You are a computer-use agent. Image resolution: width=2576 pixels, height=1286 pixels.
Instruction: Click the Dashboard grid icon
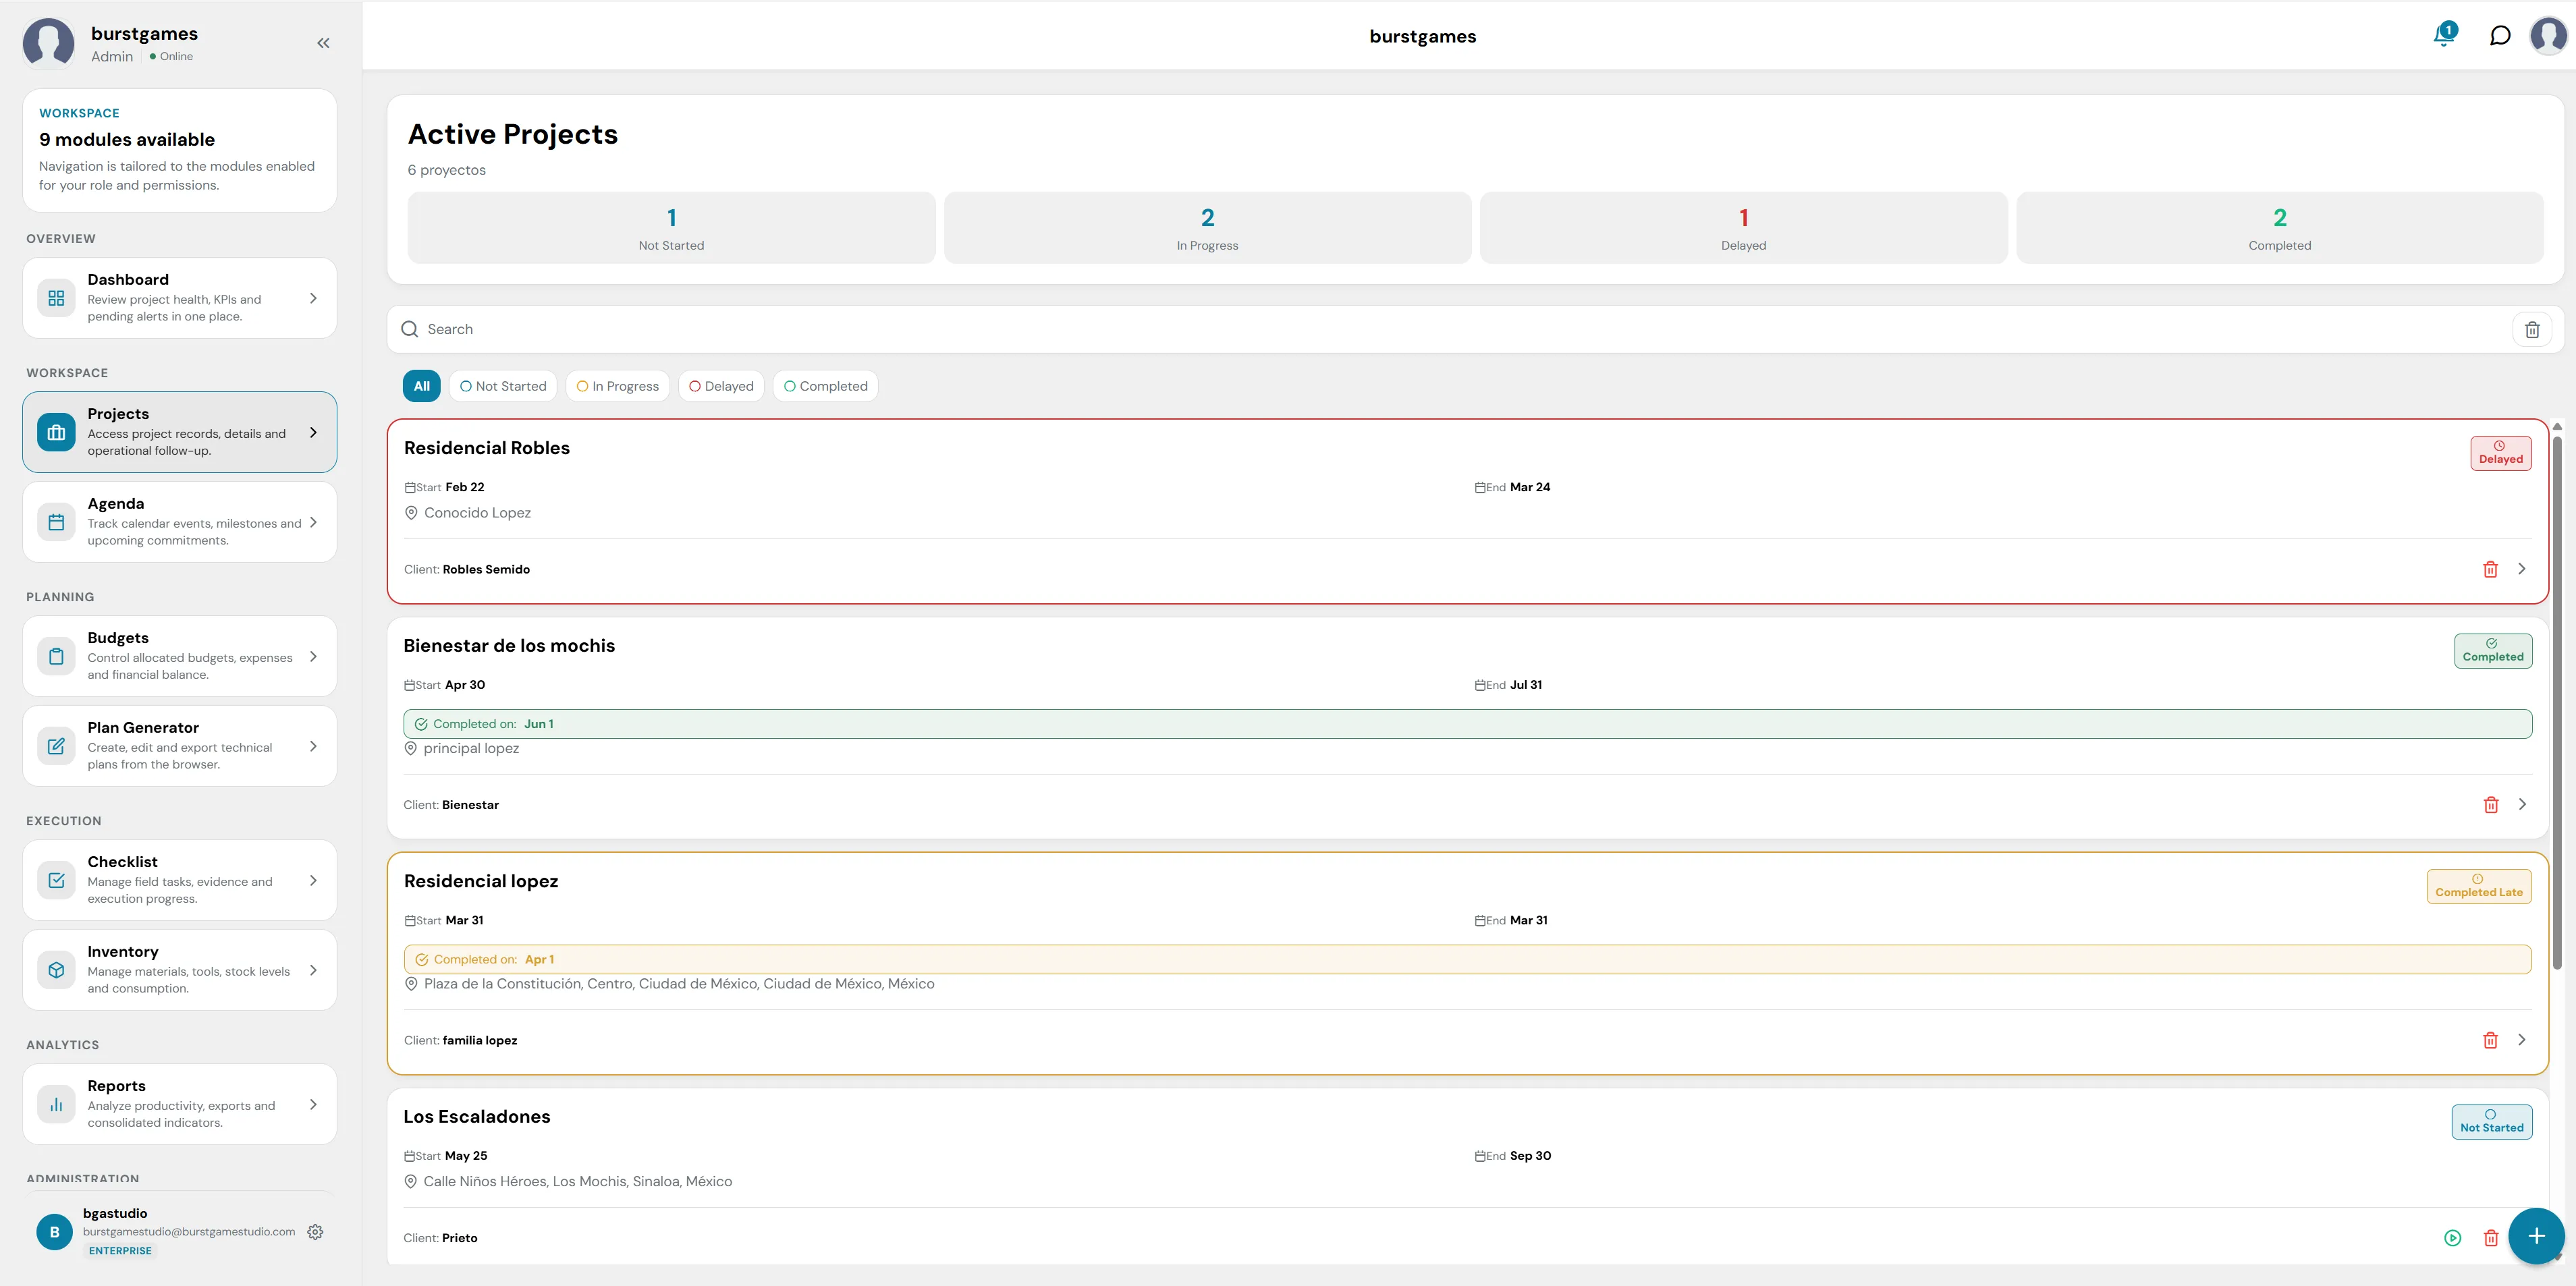[x=56, y=298]
